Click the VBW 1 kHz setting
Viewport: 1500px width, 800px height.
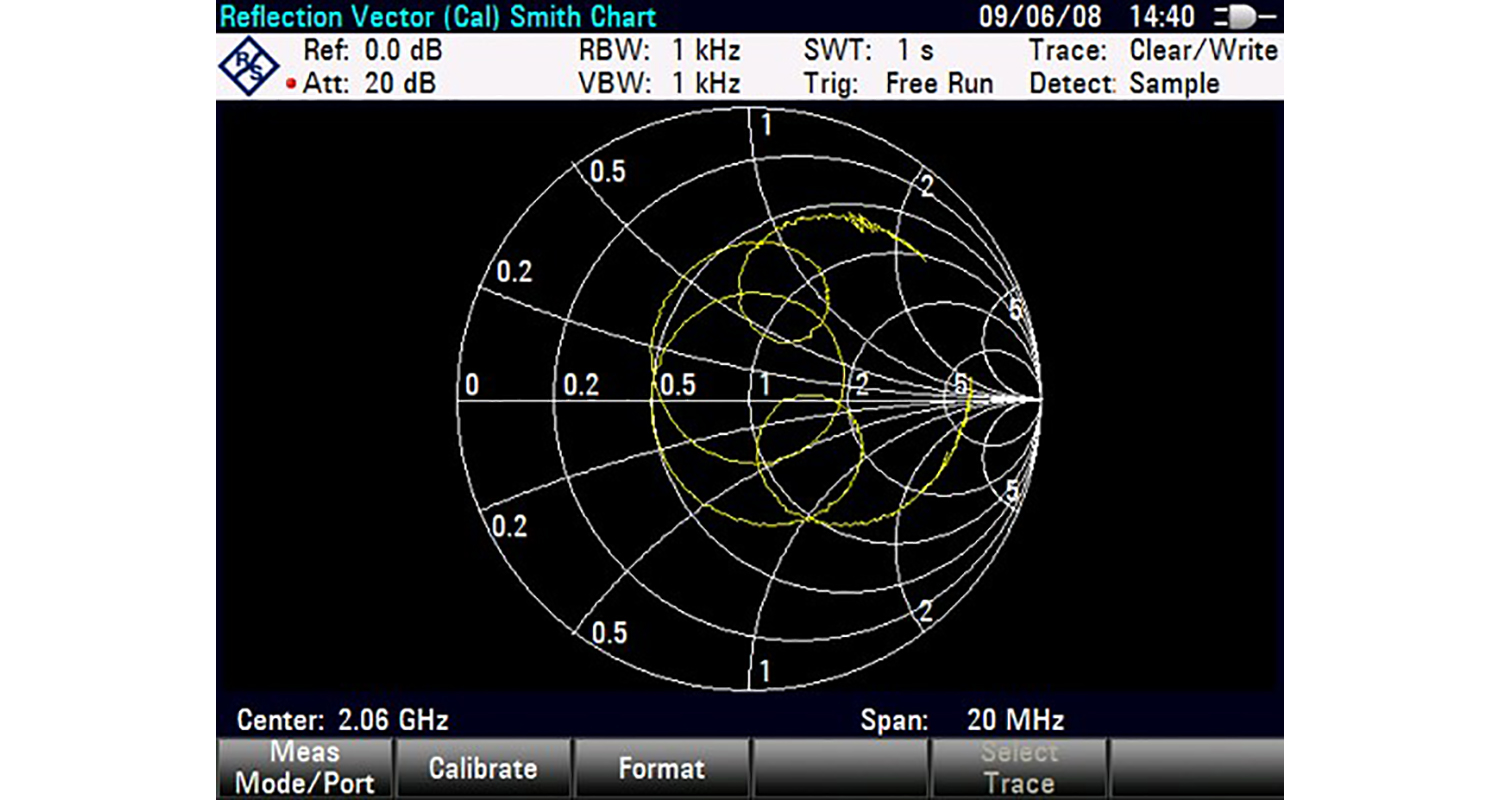[x=659, y=84]
